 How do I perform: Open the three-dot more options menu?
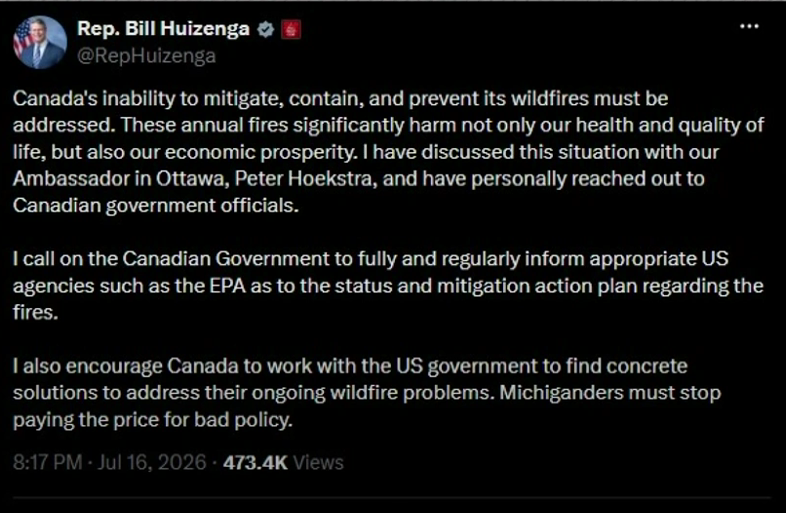tap(749, 26)
